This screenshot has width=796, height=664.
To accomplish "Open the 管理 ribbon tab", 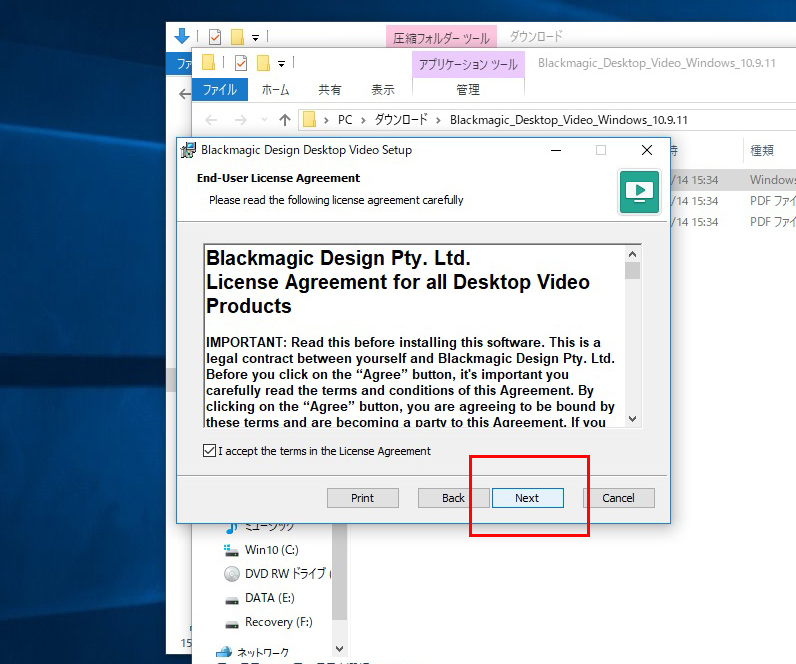I will tap(468, 90).
